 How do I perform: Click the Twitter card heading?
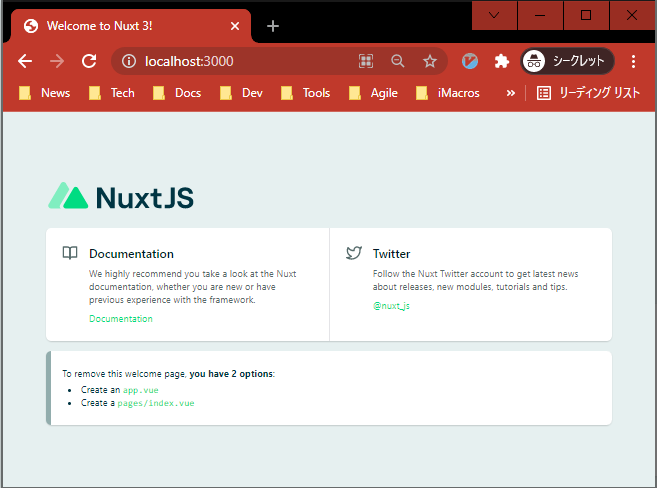point(391,254)
